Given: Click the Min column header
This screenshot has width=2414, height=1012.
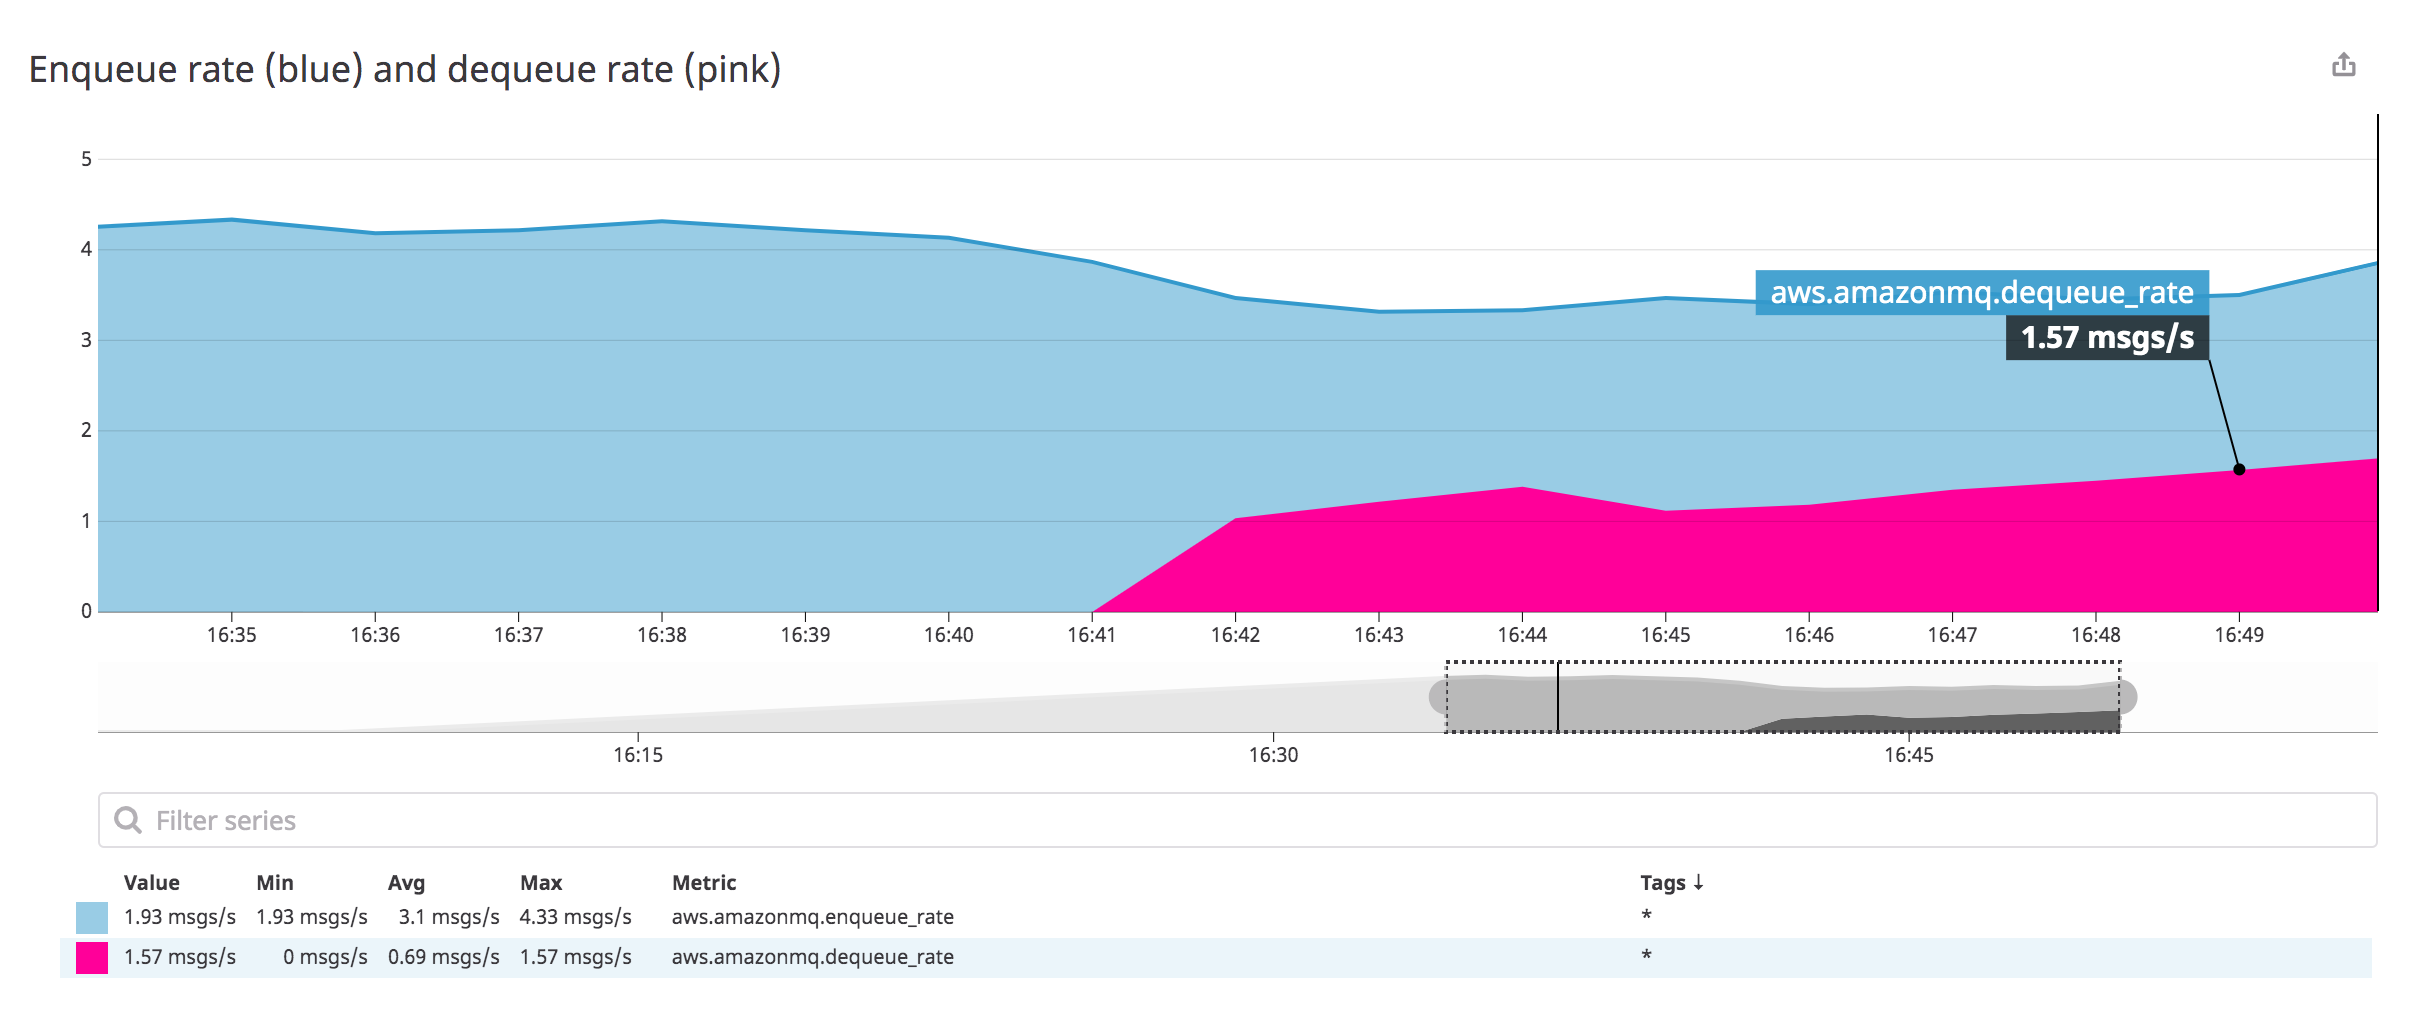Looking at the screenshot, I should (274, 882).
